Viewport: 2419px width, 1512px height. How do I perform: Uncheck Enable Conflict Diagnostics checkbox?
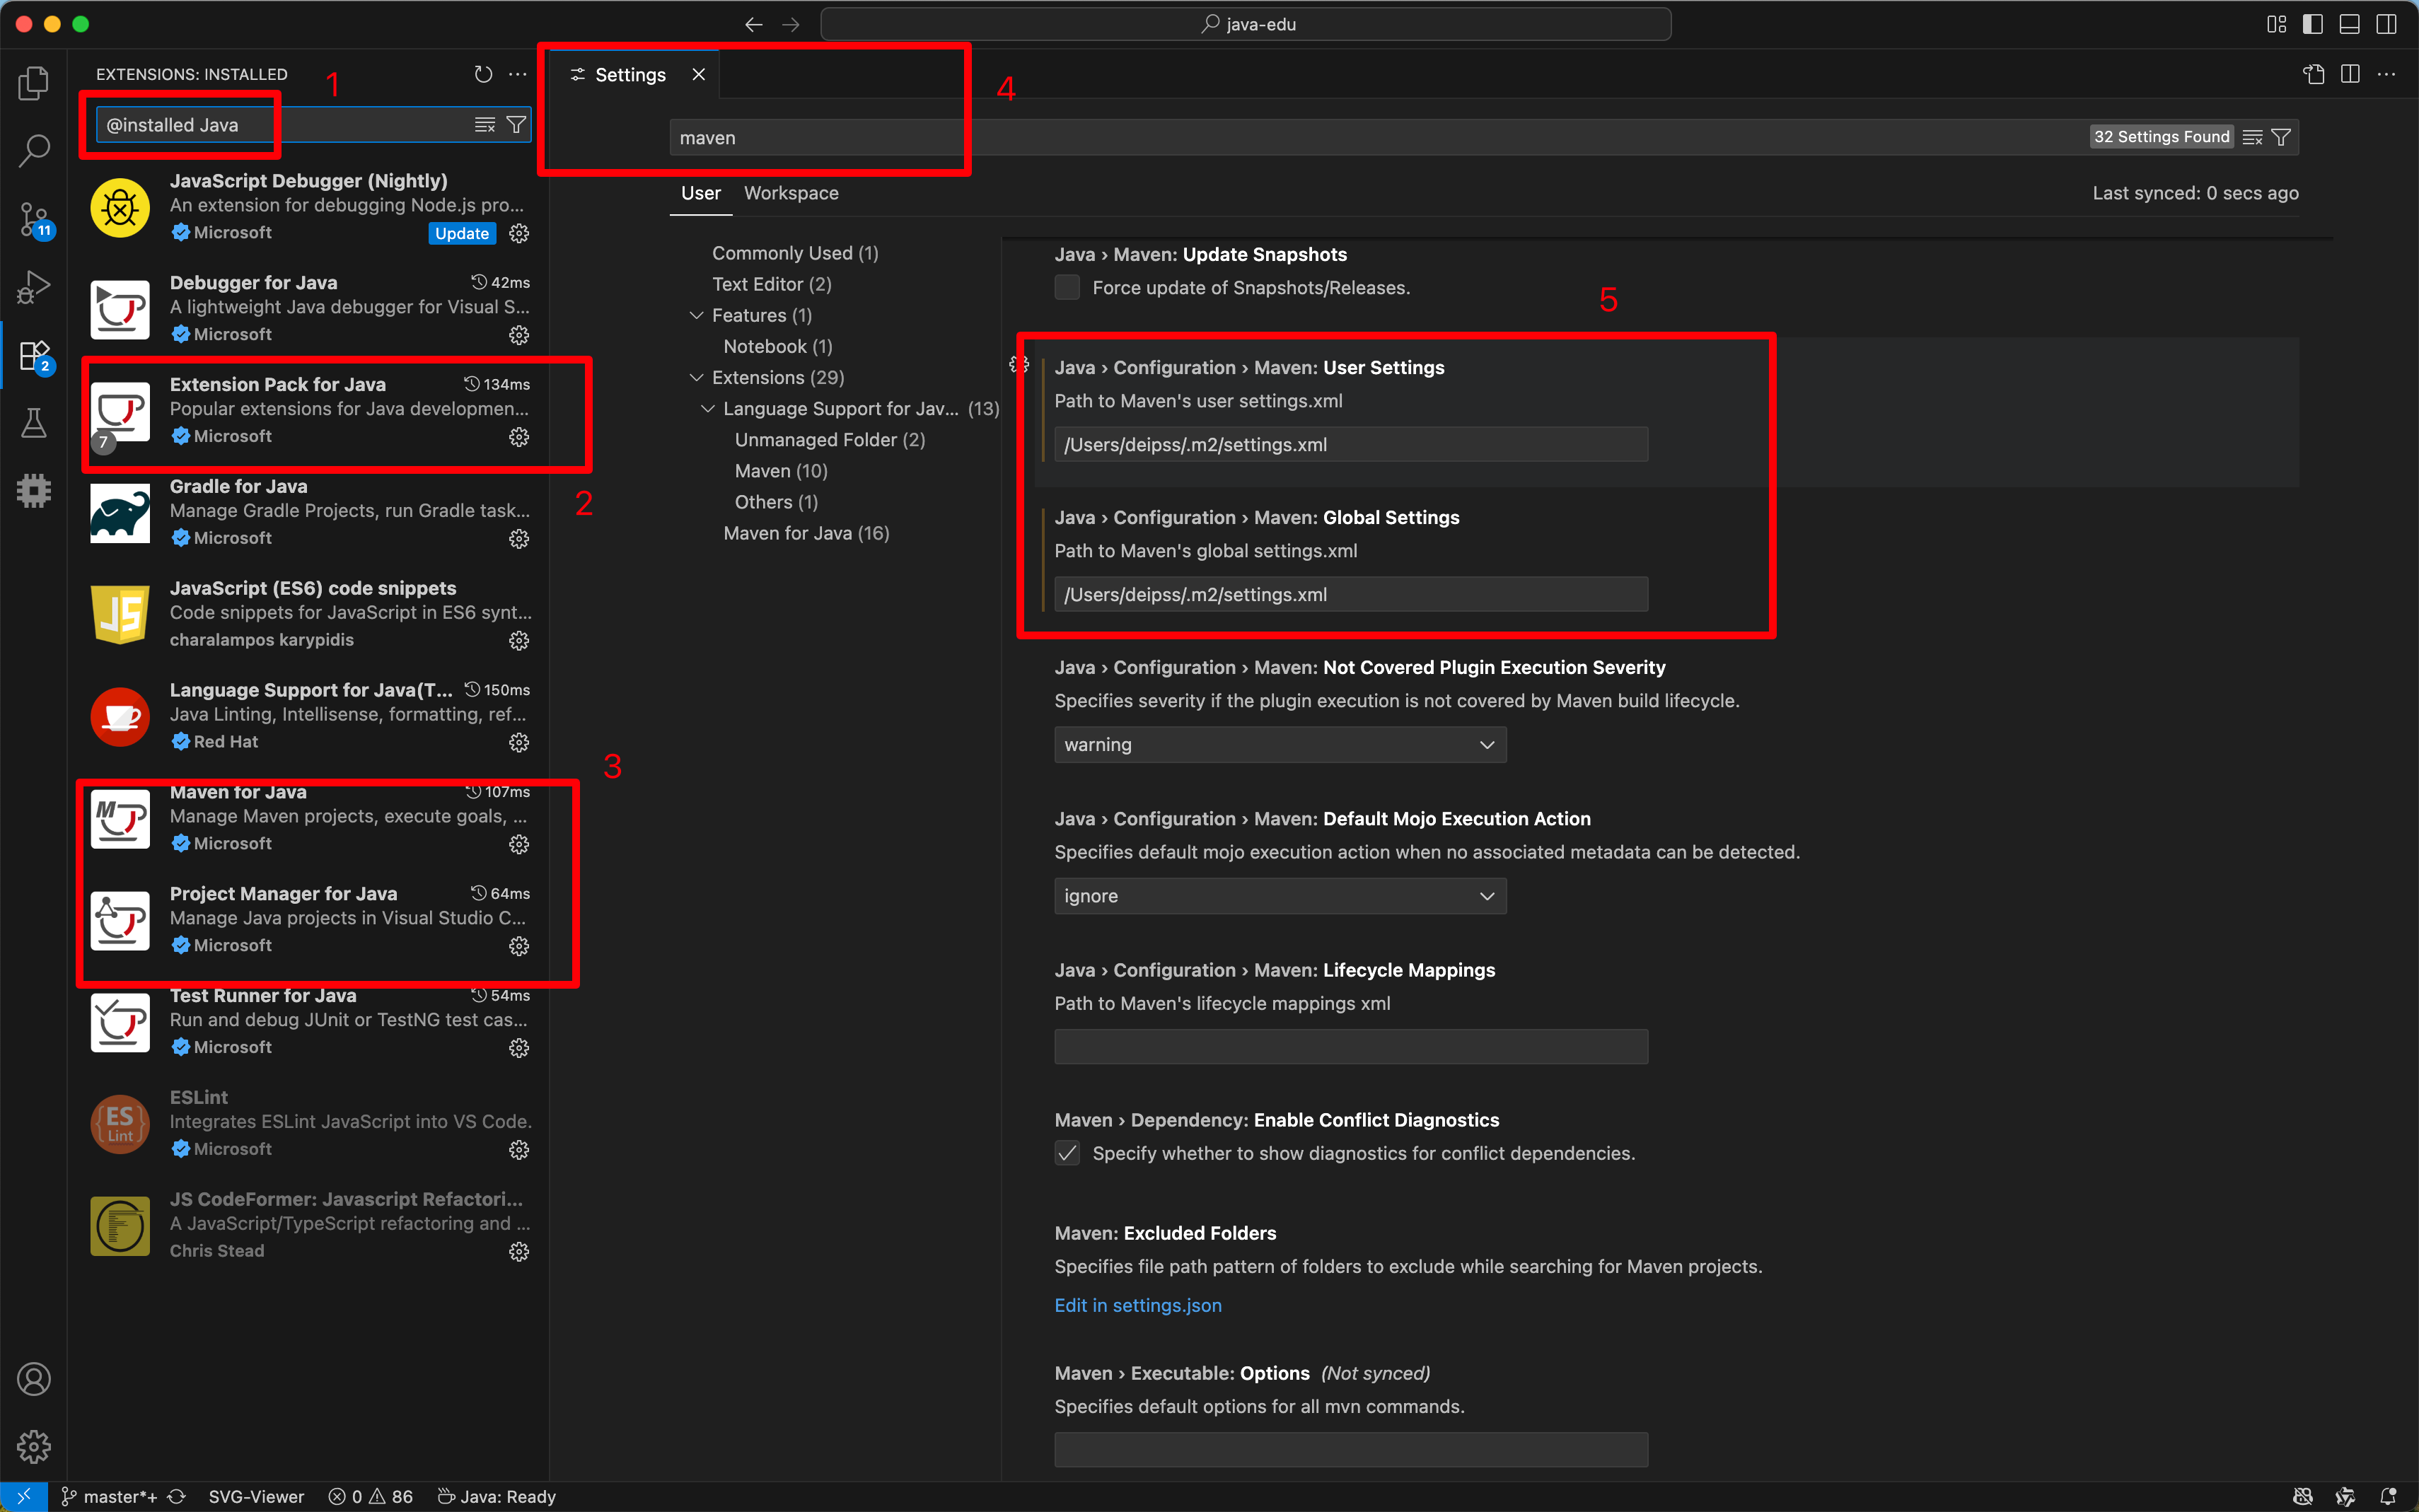(x=1067, y=1154)
